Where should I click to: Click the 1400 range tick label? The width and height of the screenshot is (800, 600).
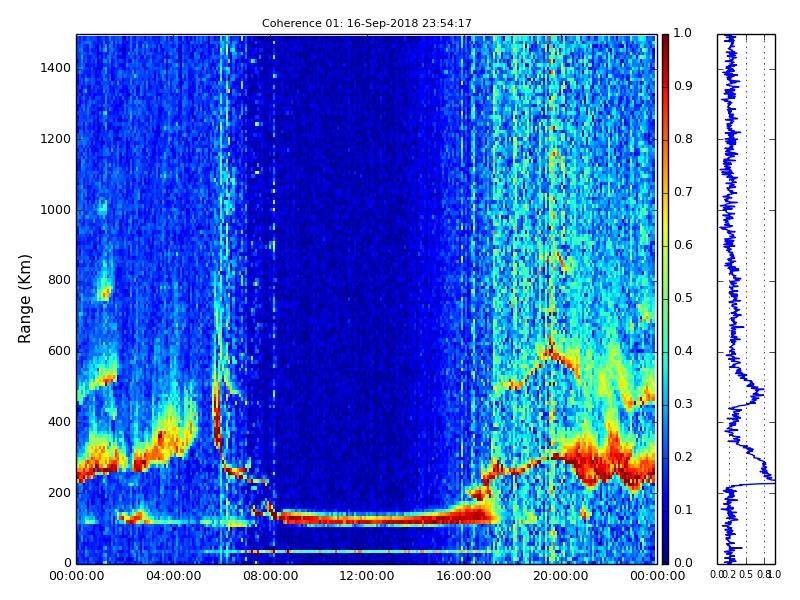[x=56, y=68]
